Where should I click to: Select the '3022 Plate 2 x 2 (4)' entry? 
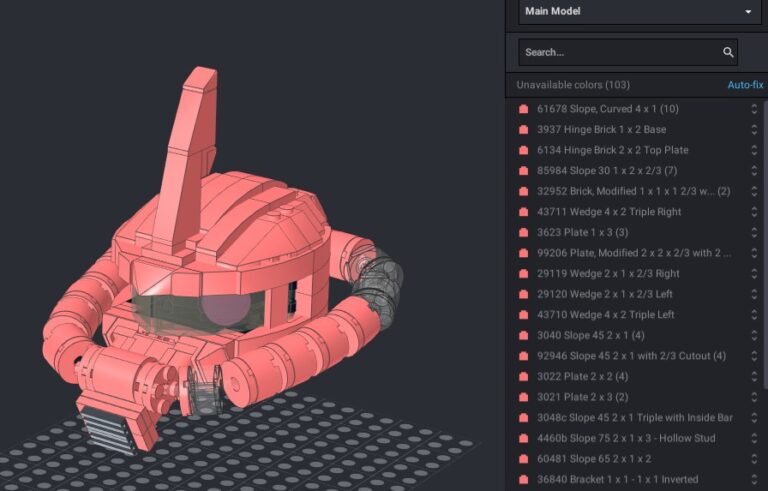coord(583,376)
